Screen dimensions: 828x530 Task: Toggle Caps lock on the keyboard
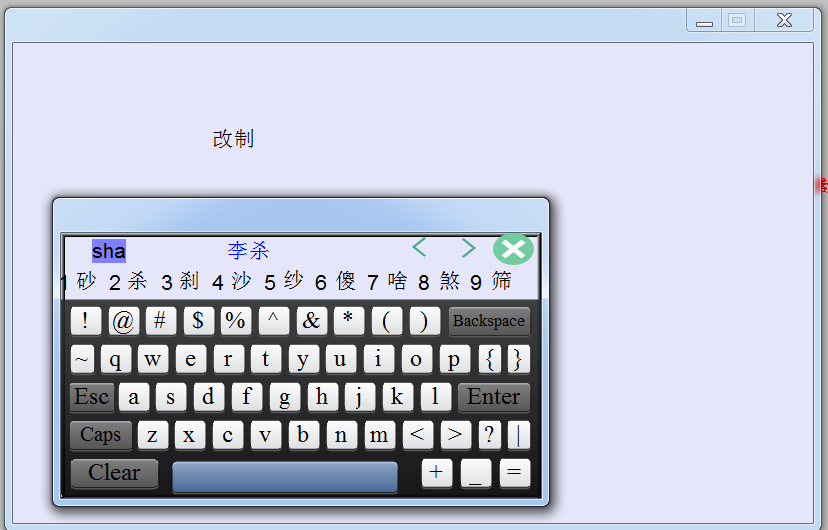point(101,435)
